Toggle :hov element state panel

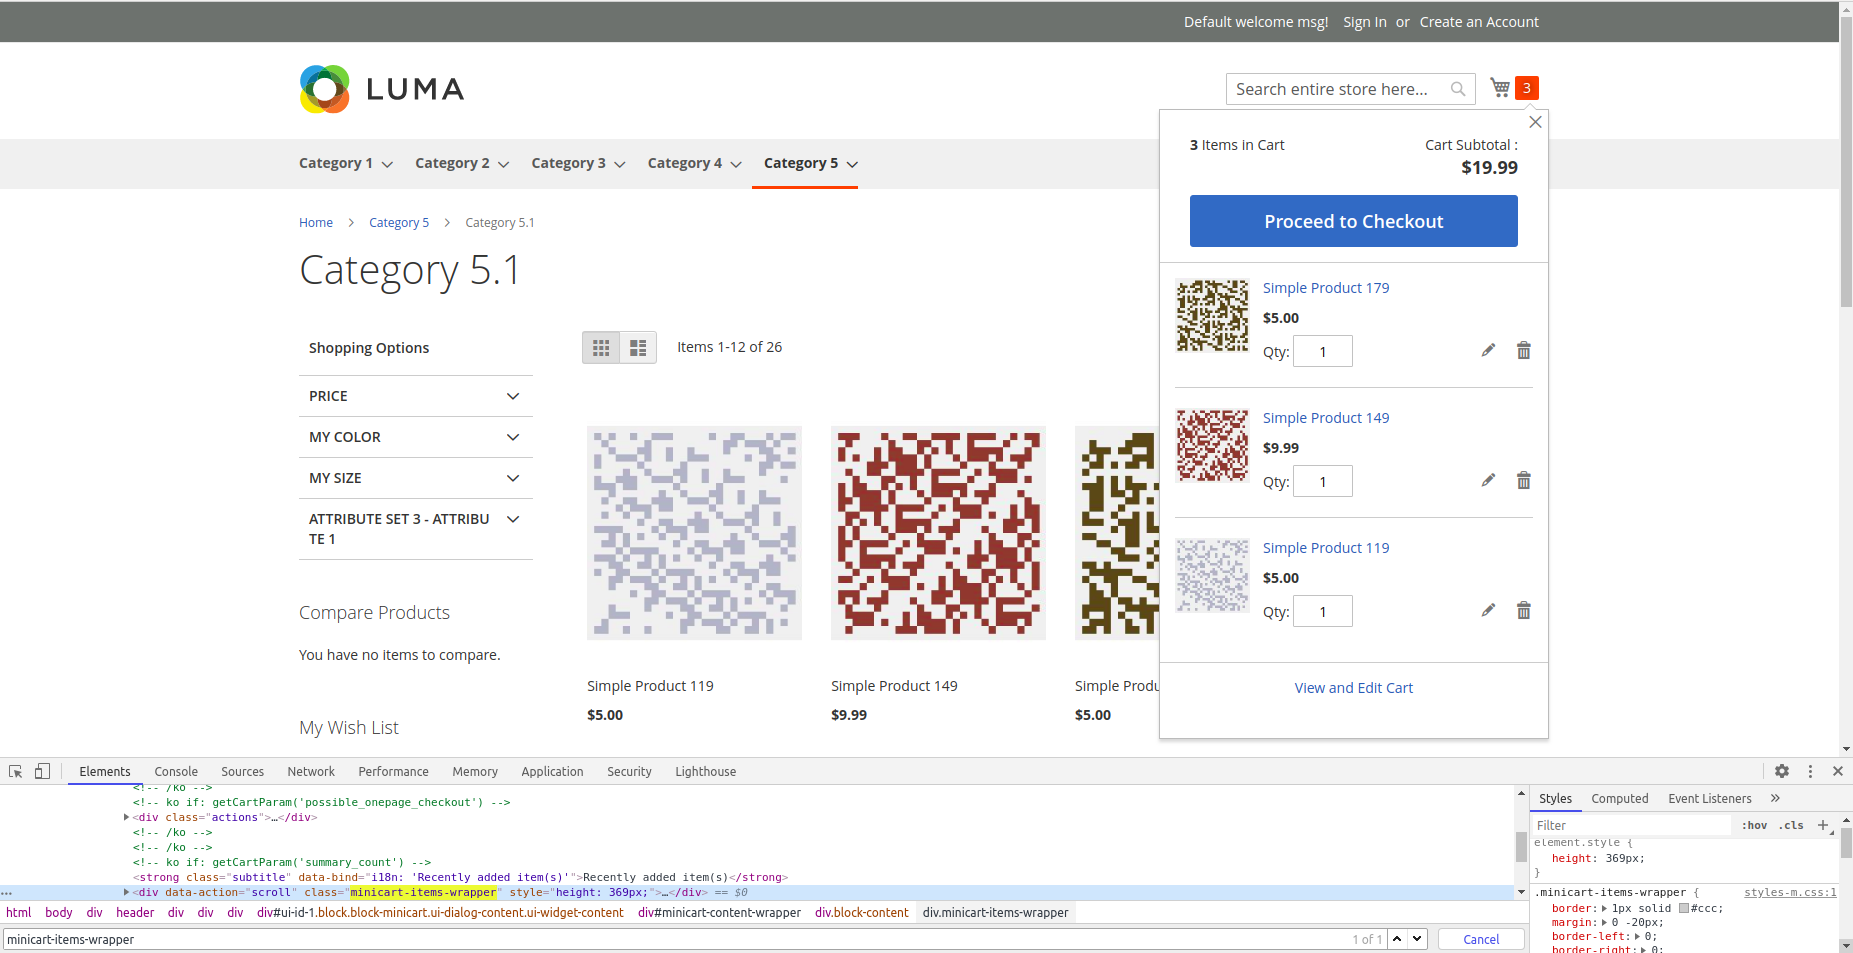[x=1754, y=825]
